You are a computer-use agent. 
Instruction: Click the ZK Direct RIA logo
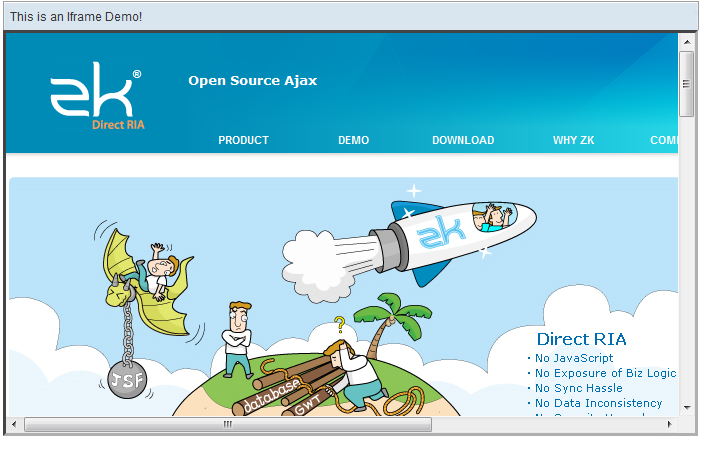(97, 96)
